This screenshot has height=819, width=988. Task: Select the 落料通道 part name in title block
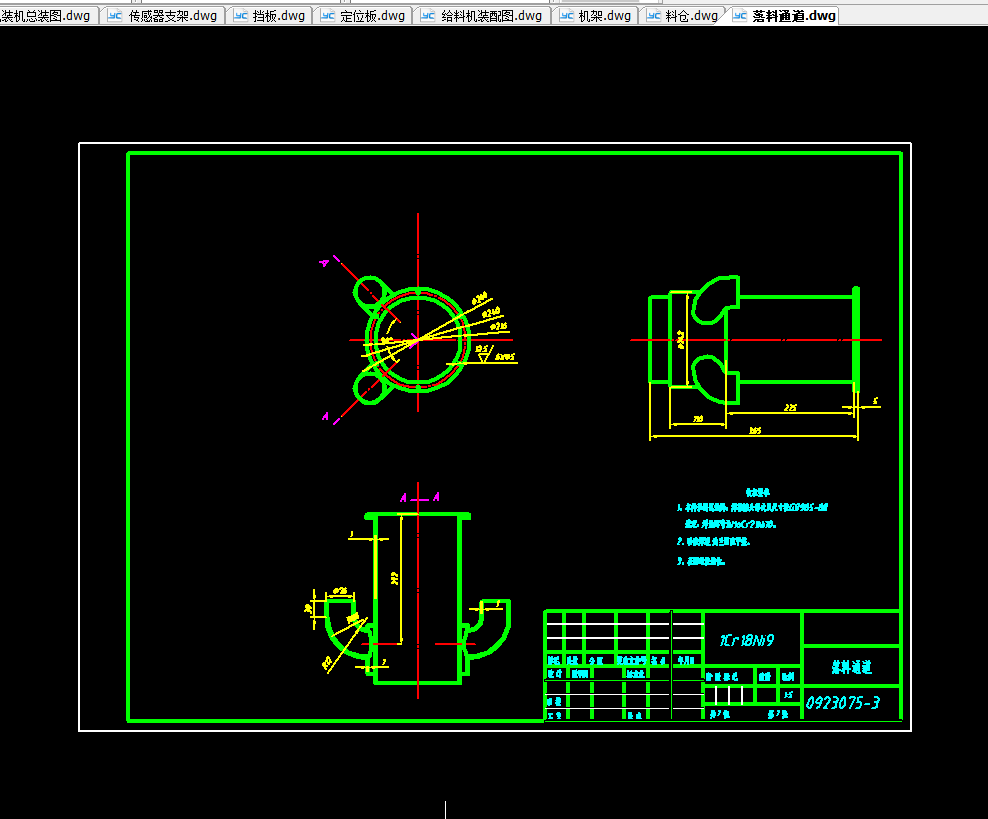pyautogui.click(x=851, y=667)
